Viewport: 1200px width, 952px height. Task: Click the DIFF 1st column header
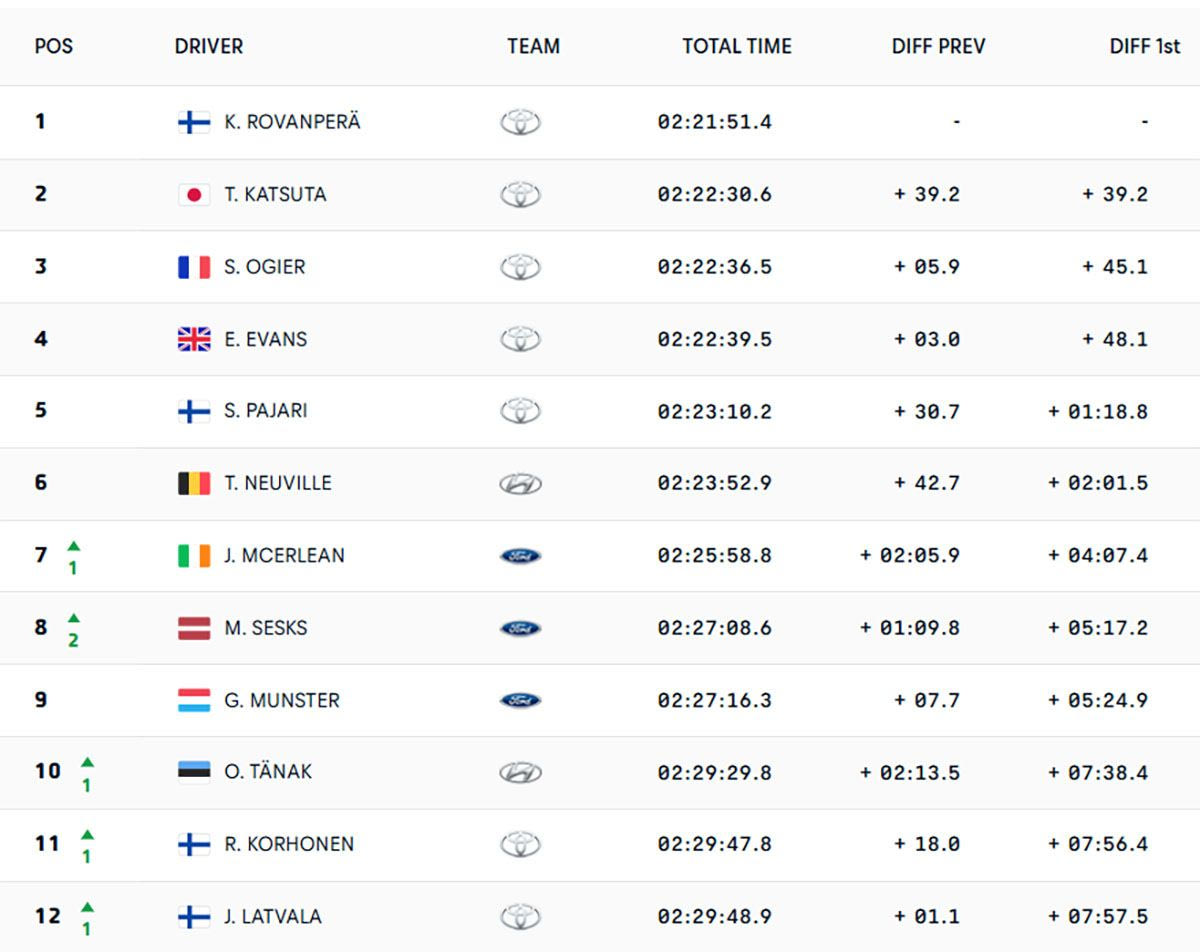[x=1145, y=46]
